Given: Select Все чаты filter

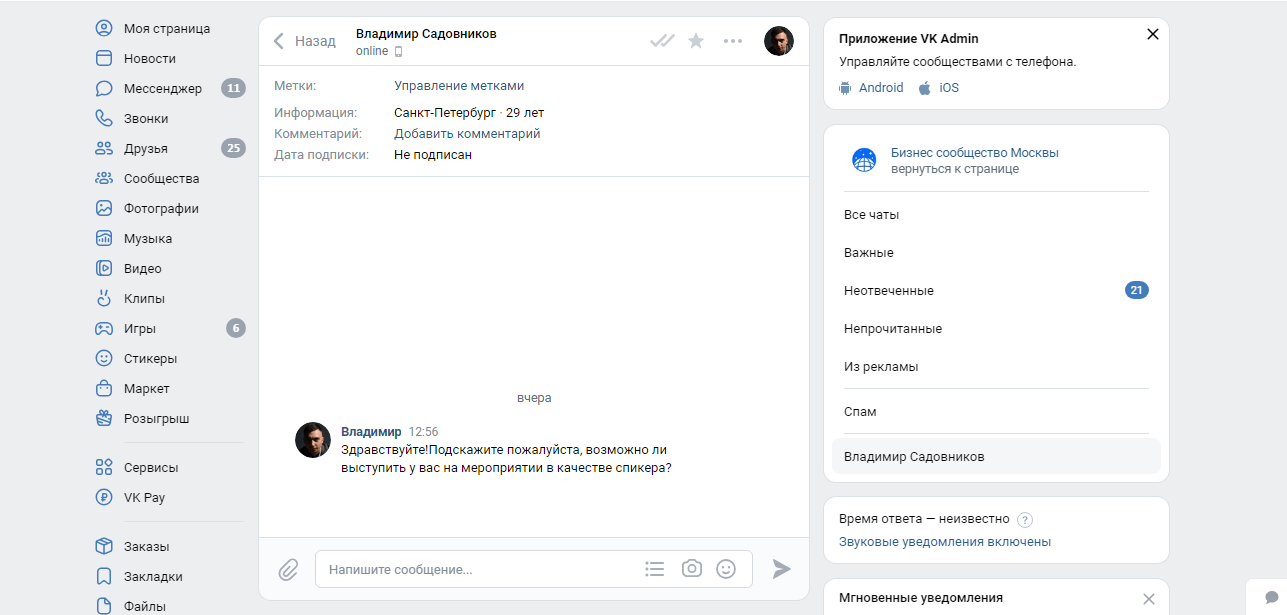Looking at the screenshot, I should coord(996,215).
